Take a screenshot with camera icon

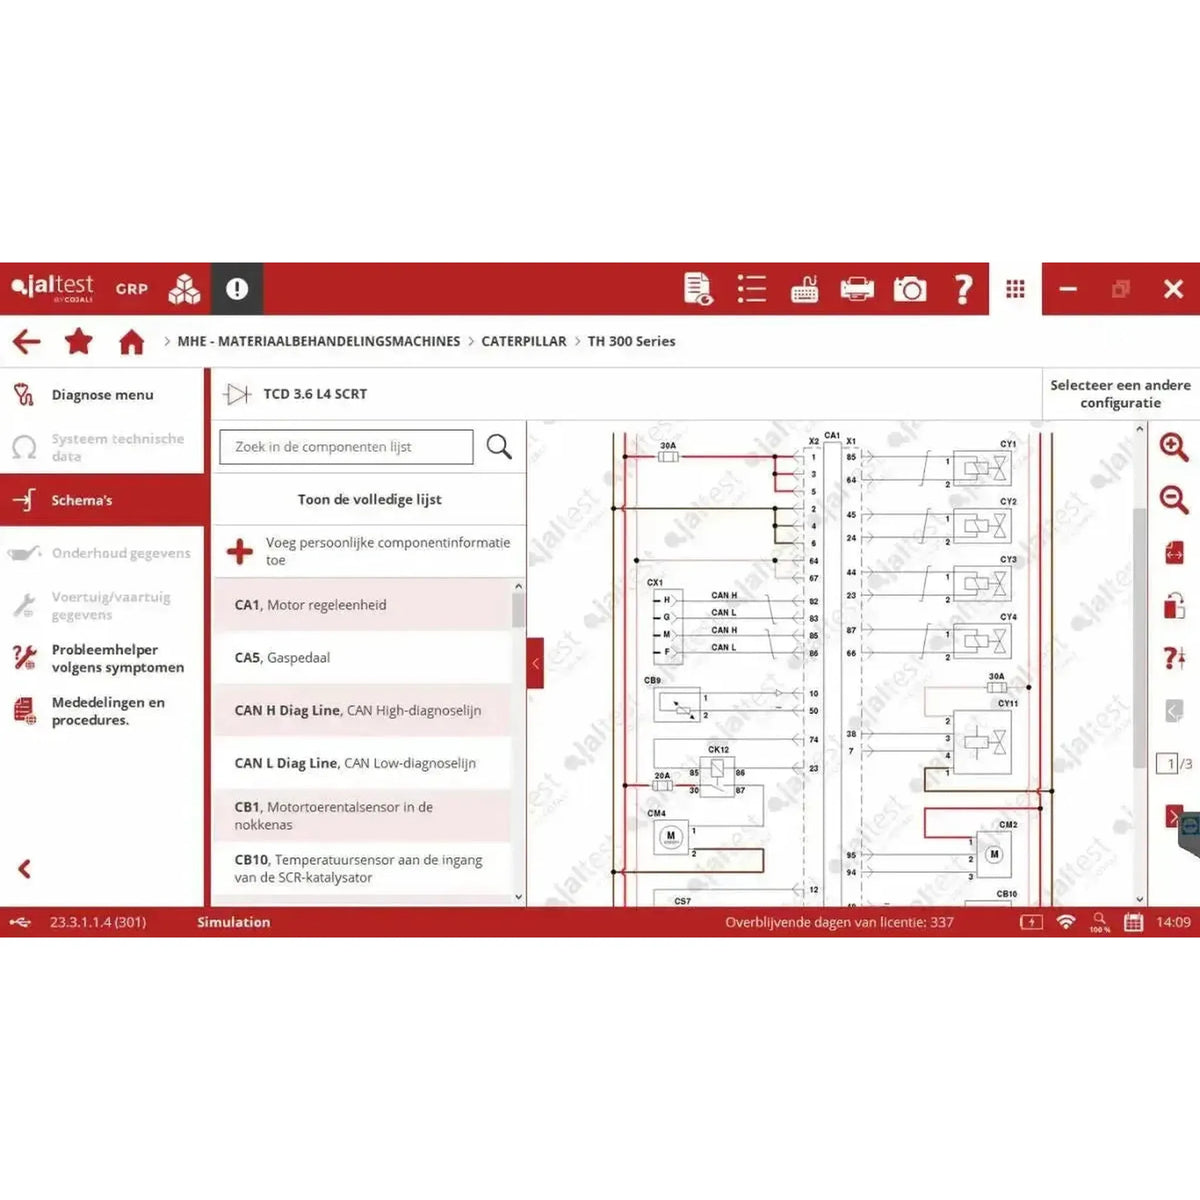pos(910,289)
